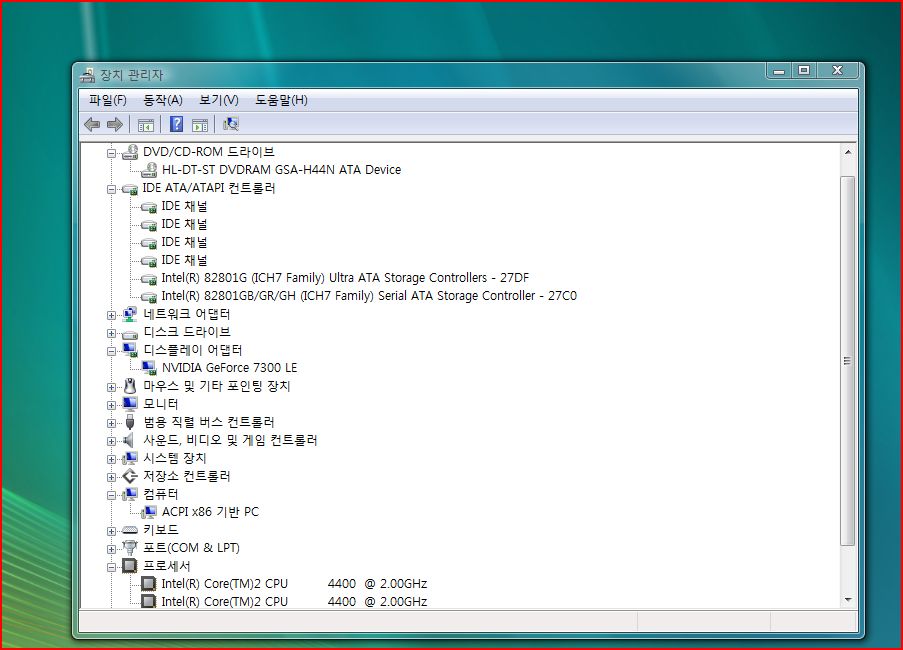903x650 pixels.
Task: Click the 컴퓨터 category icon
Action: [x=130, y=494]
